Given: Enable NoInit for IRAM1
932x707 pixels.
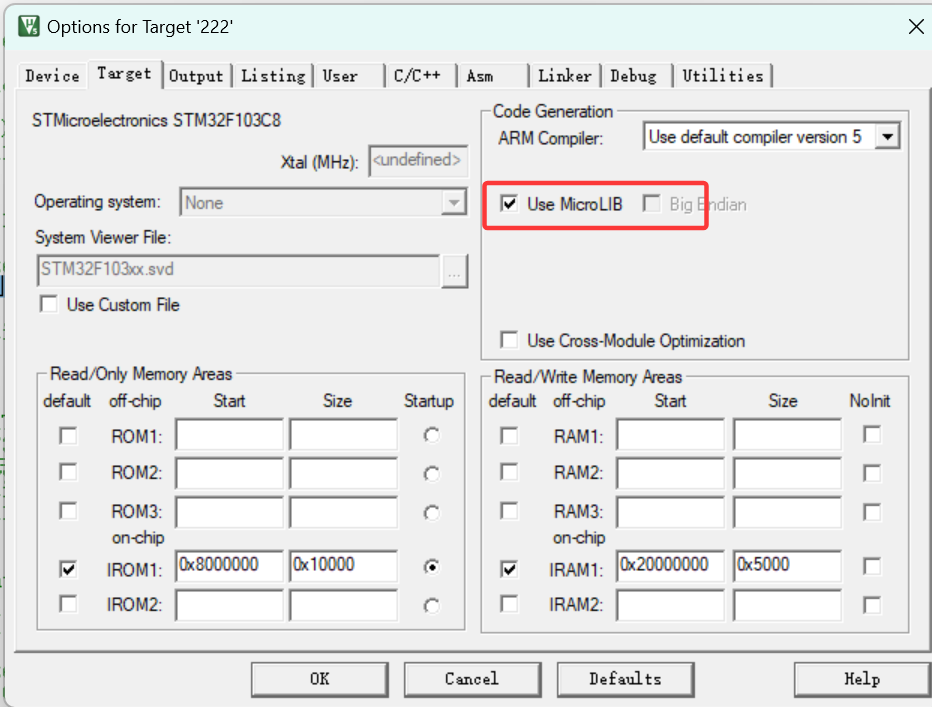Looking at the screenshot, I should pos(872,566).
